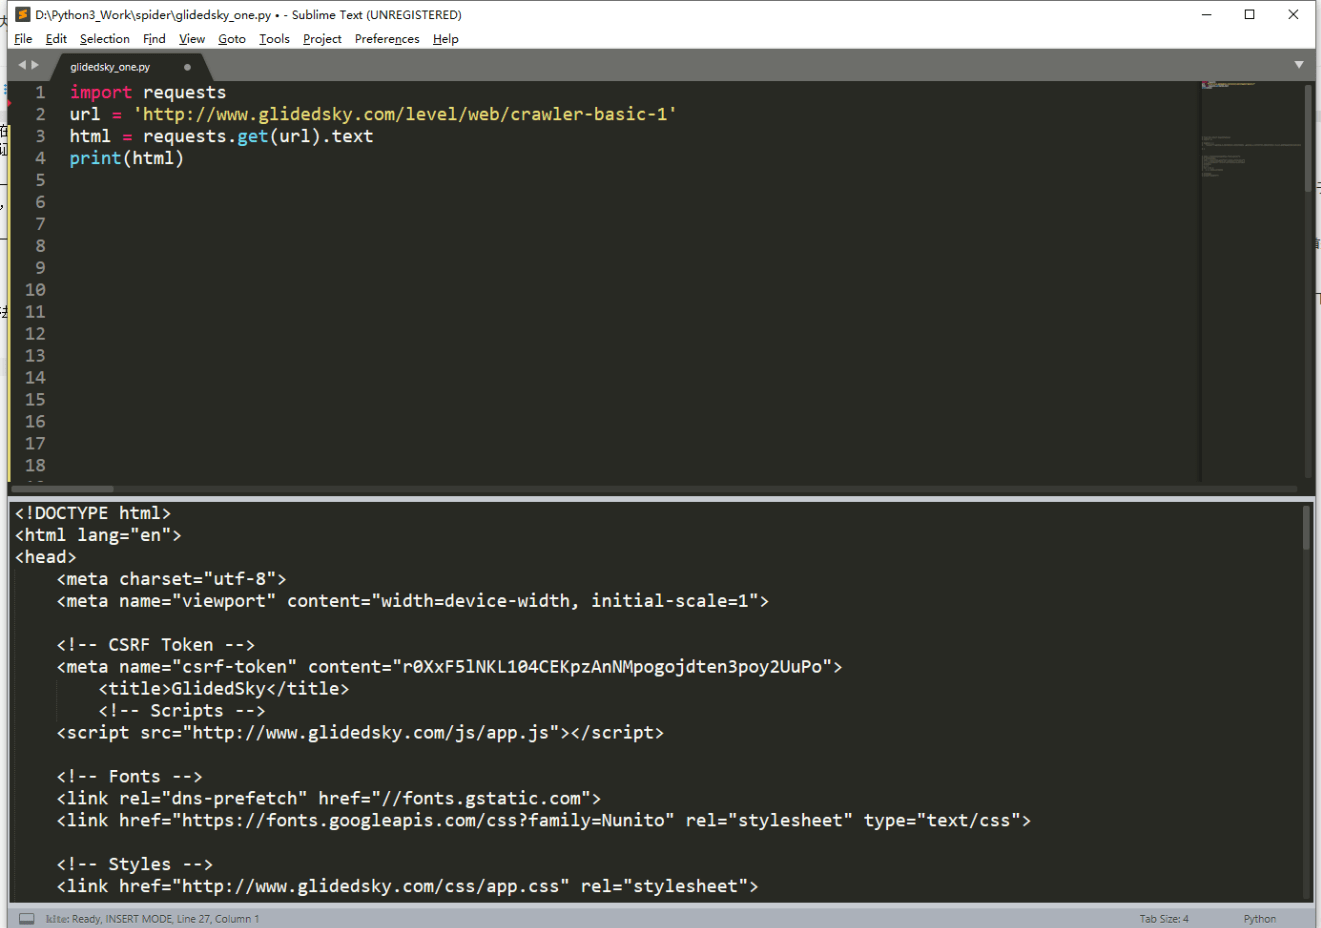Open the Preferences menu

[387, 39]
